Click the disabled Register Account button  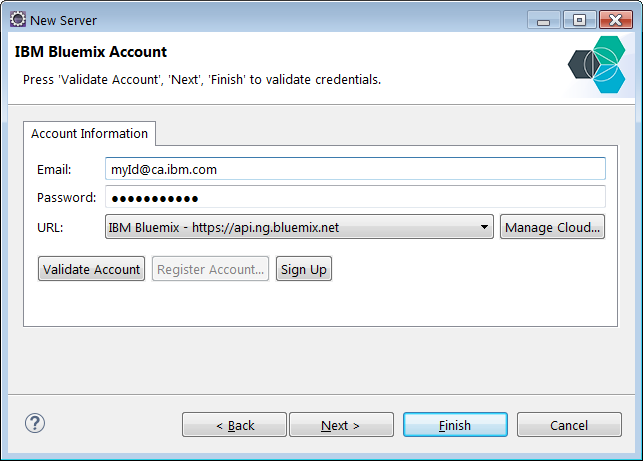[210, 269]
